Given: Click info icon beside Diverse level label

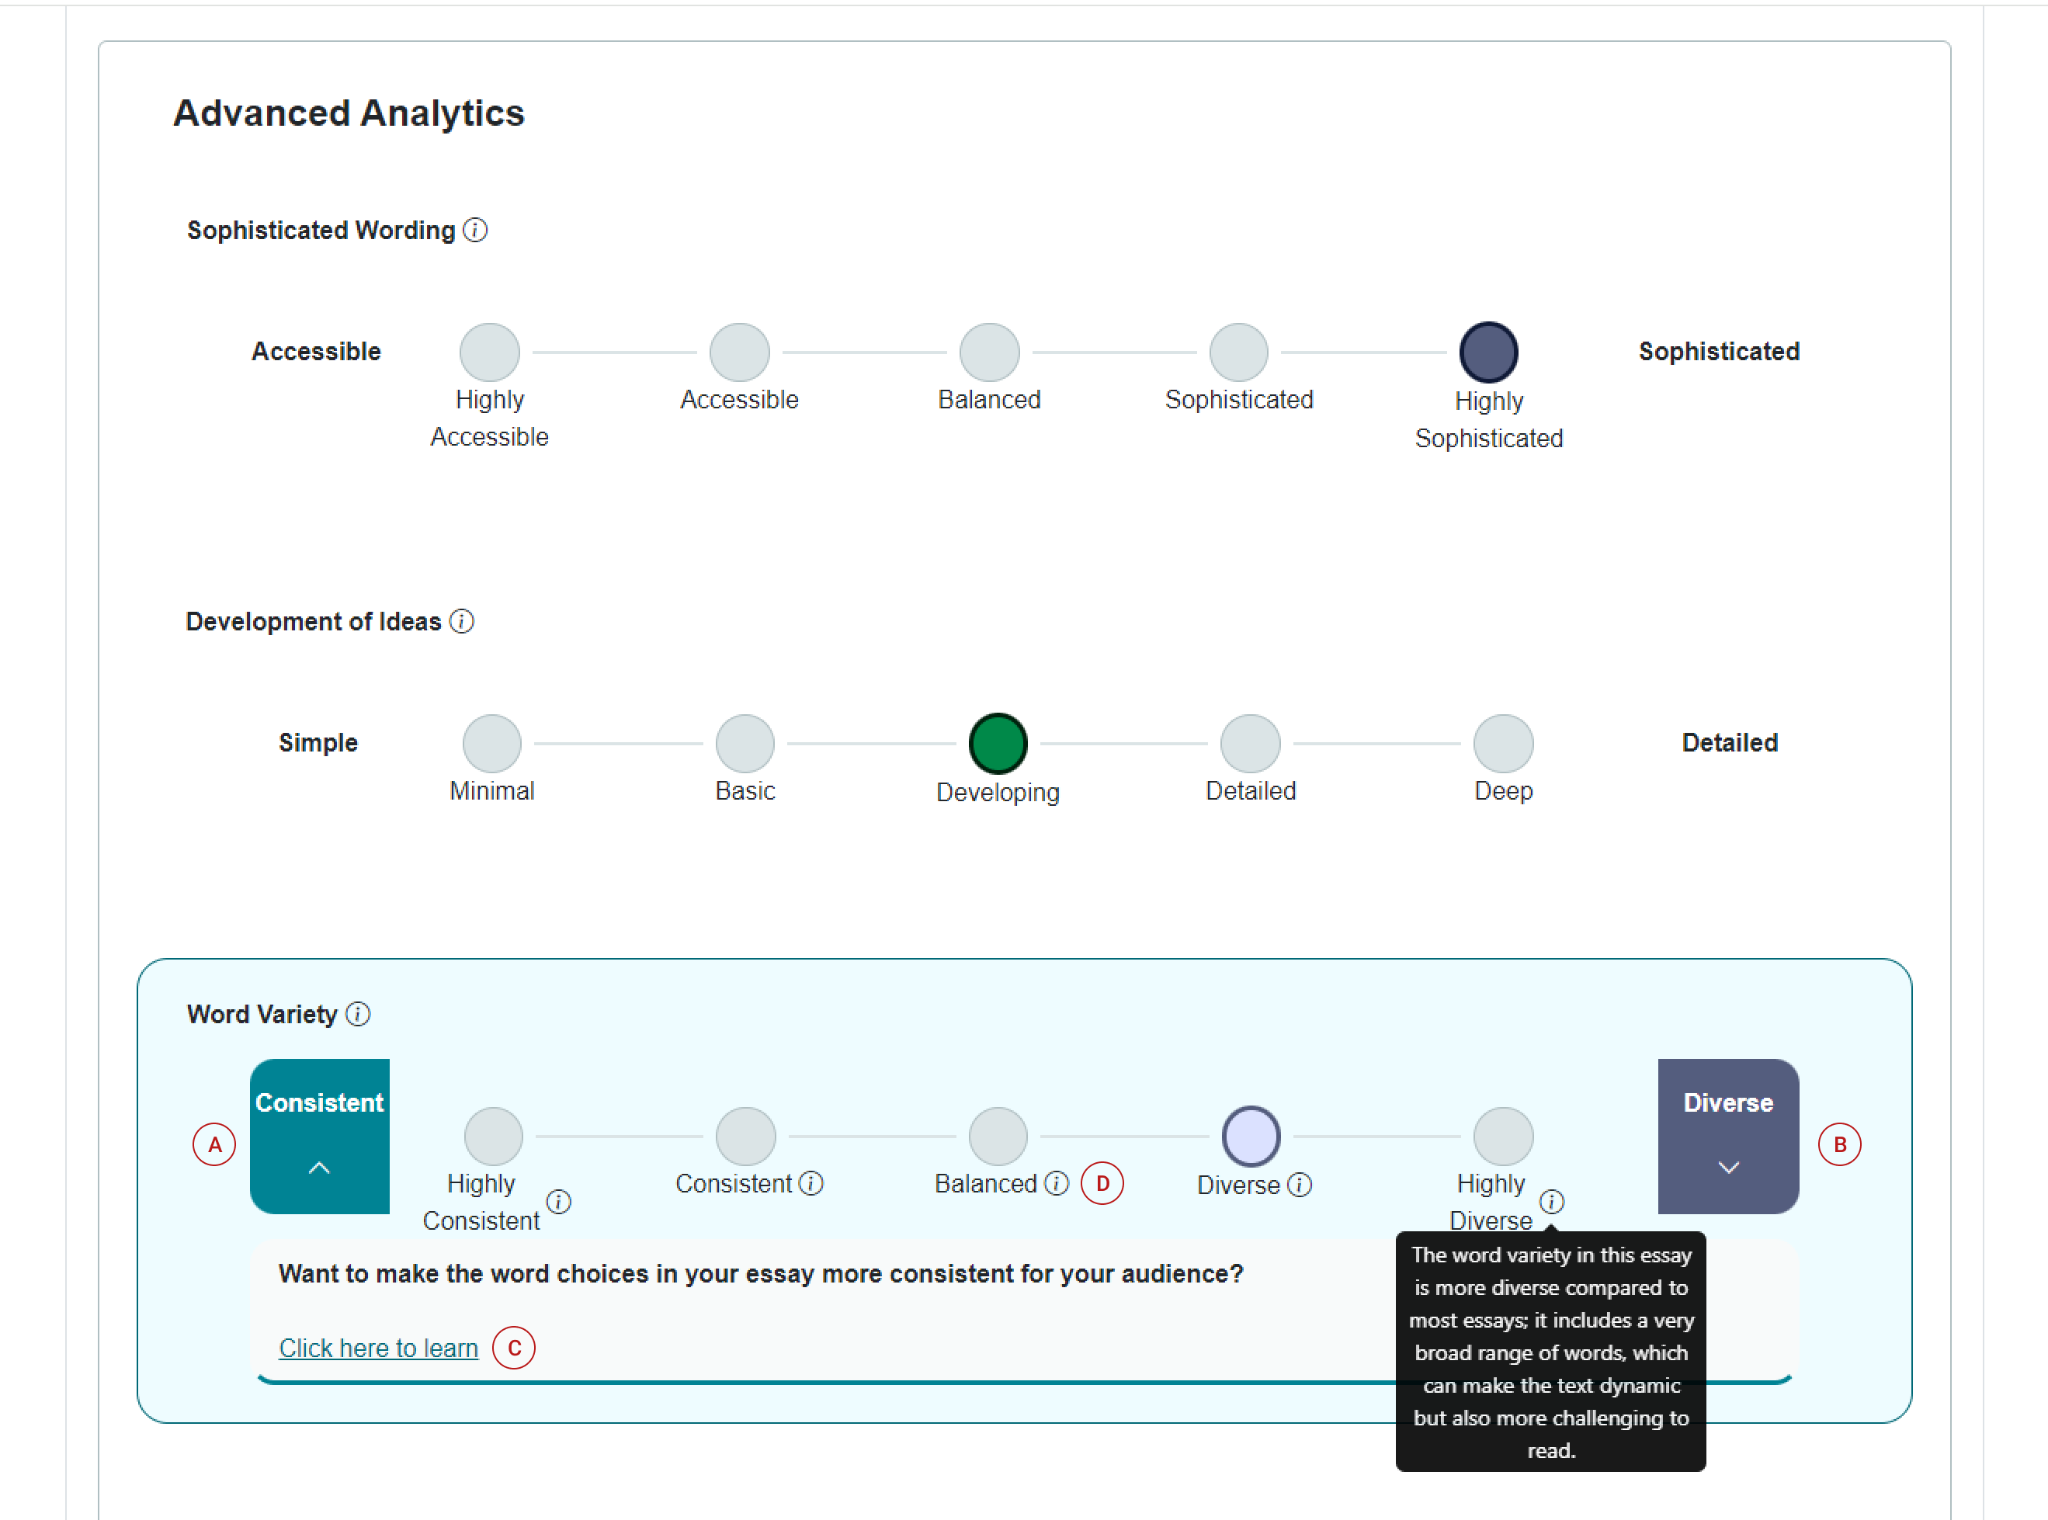Looking at the screenshot, I should pos(1300,1184).
